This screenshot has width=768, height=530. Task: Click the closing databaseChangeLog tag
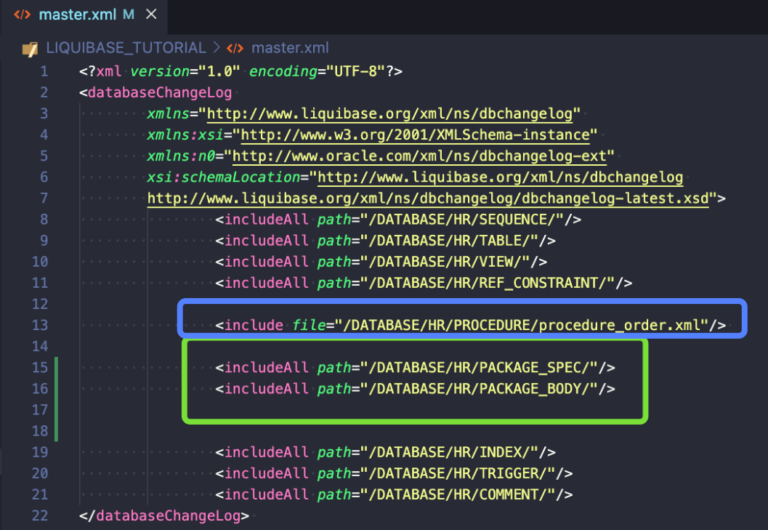tap(163, 516)
